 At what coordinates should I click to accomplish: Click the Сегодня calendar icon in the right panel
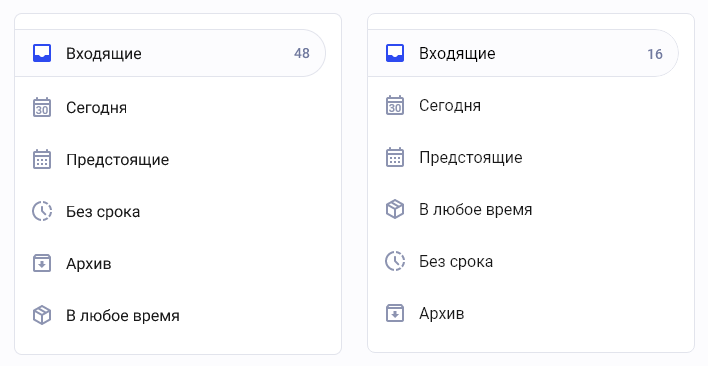[395, 105]
